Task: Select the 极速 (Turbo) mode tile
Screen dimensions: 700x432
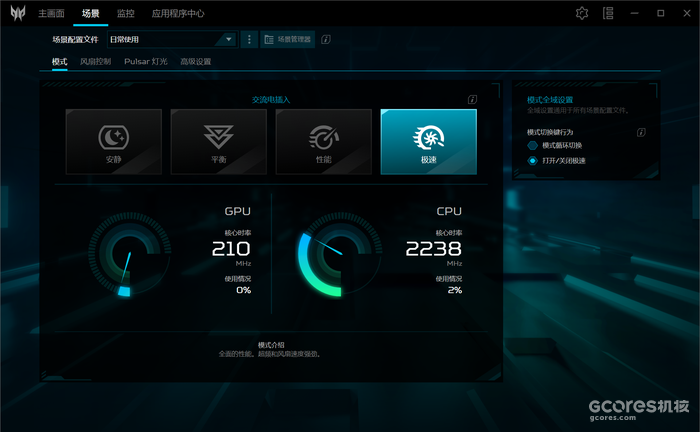Action: coord(428,141)
